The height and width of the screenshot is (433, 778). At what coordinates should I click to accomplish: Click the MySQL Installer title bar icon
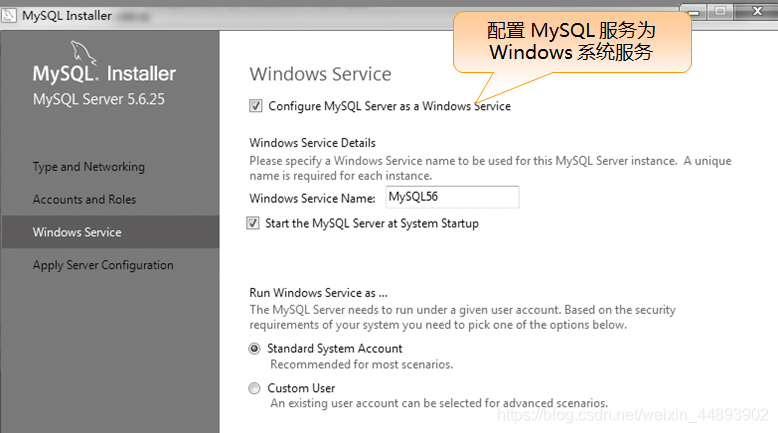[8, 15]
